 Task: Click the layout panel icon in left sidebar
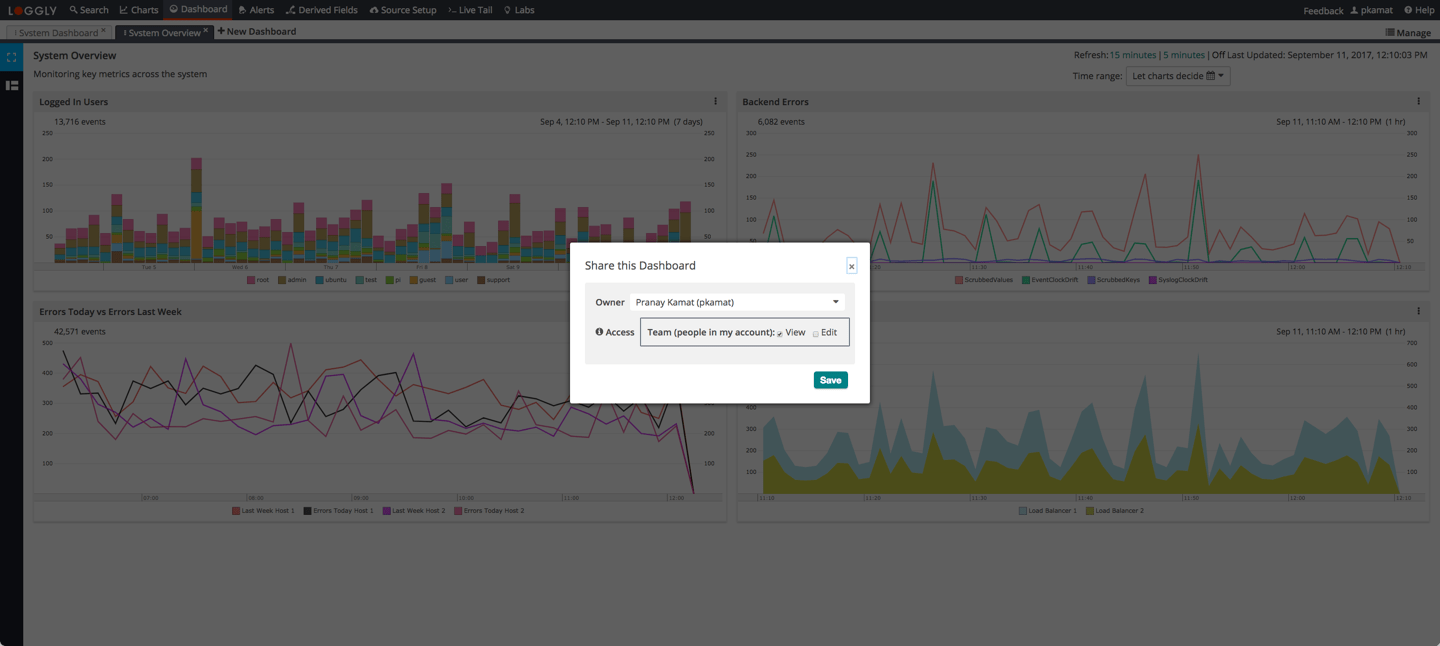[x=12, y=86]
